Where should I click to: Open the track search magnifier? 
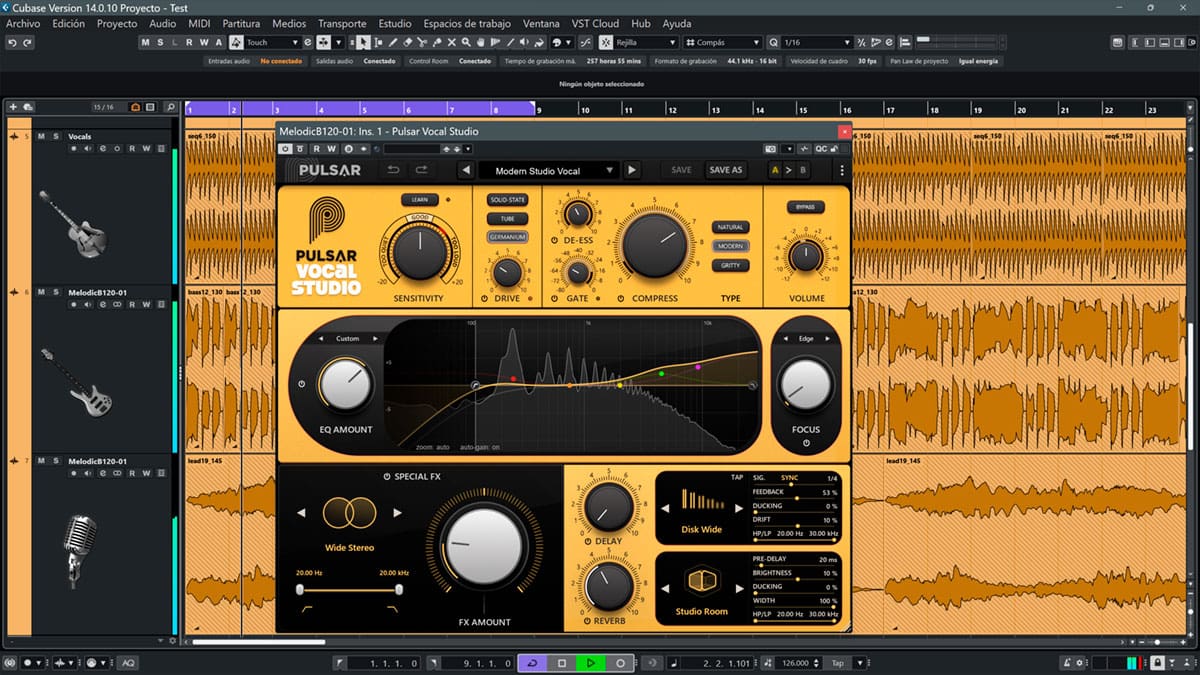pos(171,107)
